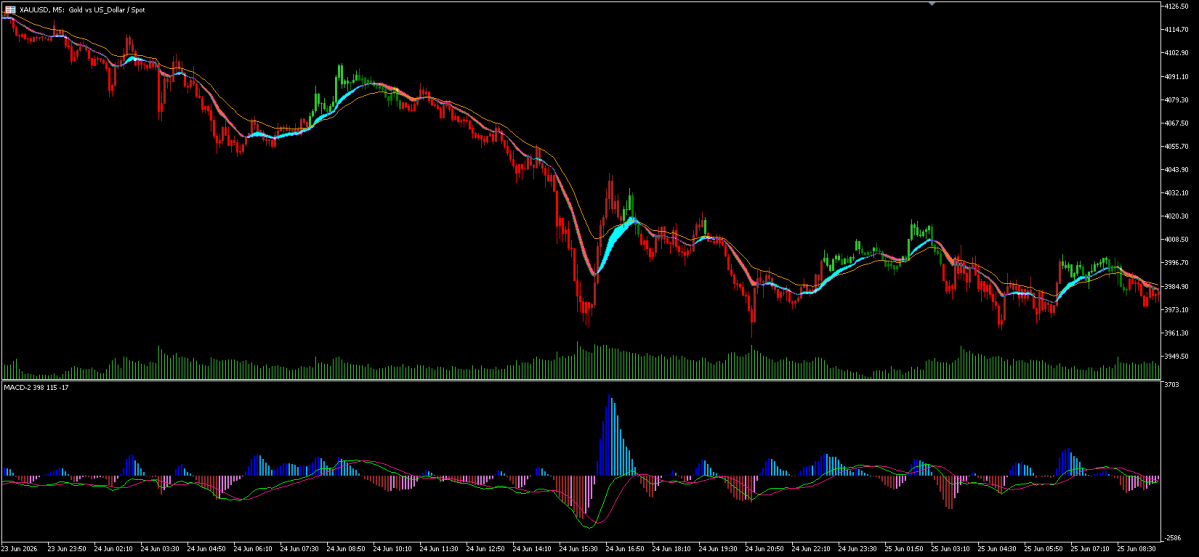Click the 23 Jun 23:50 time label
The image size is (1199, 557).
click(65, 549)
